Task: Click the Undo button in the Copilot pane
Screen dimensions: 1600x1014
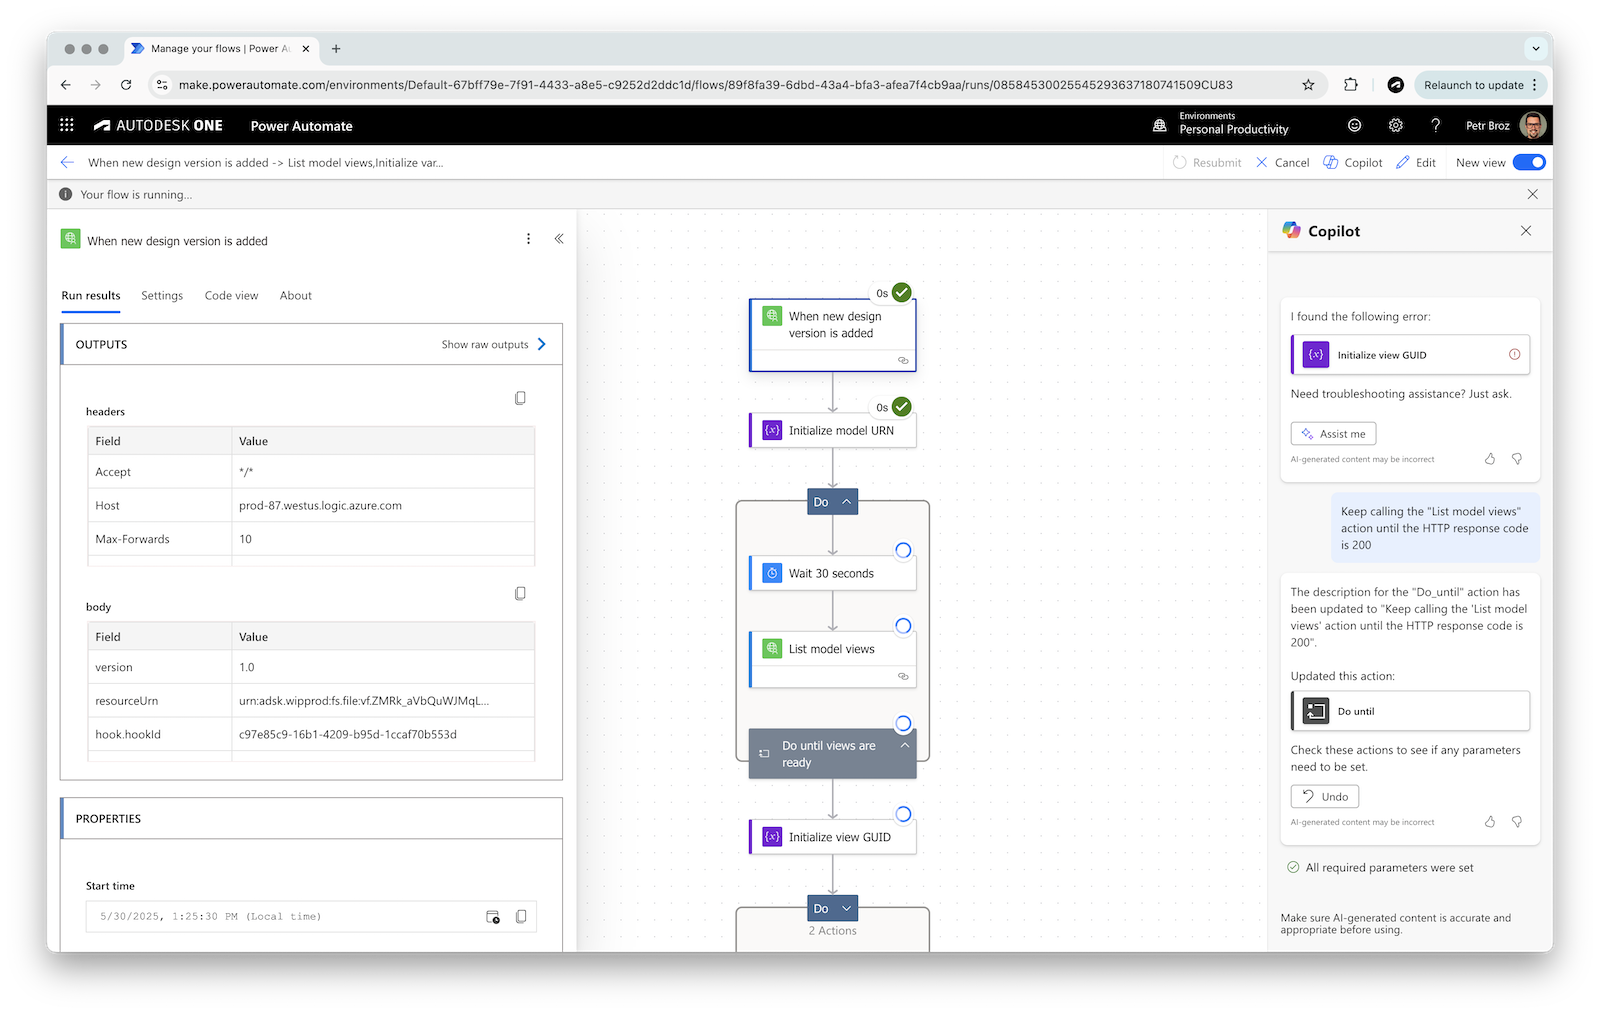Action: coord(1324,796)
